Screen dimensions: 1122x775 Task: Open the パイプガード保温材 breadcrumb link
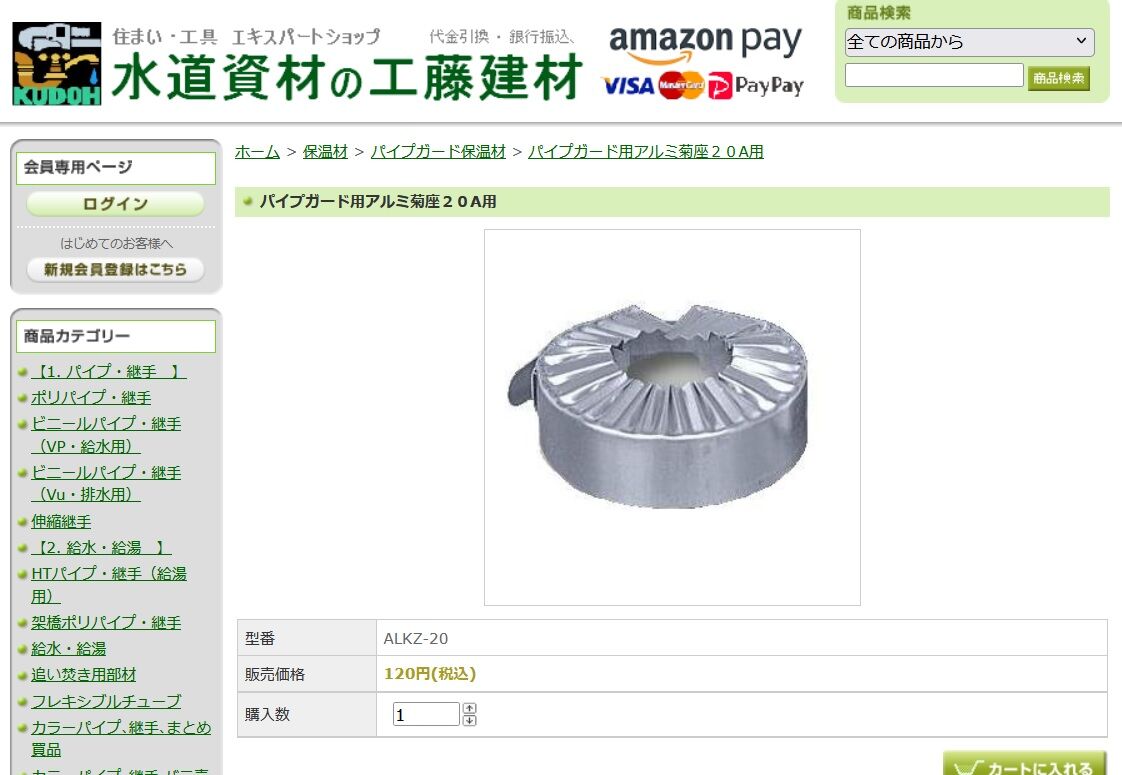[x=438, y=152]
